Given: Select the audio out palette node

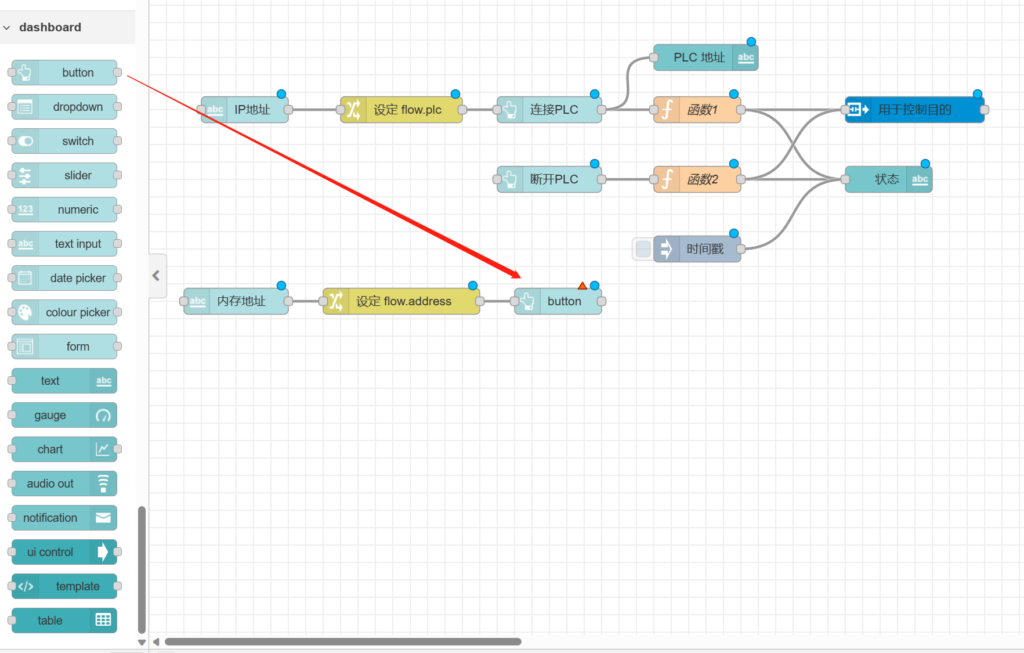Looking at the screenshot, I should click(x=64, y=484).
